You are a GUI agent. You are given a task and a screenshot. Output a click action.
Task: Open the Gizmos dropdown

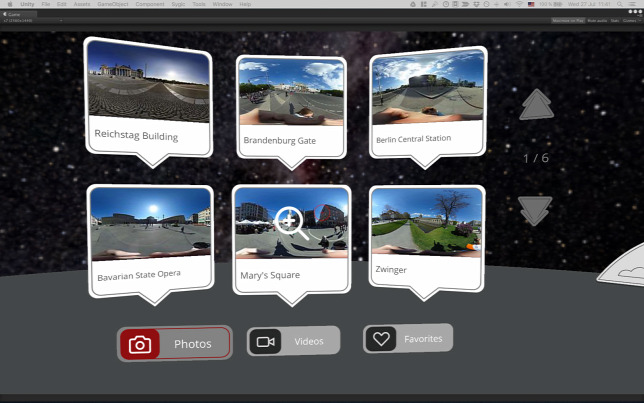pyautogui.click(x=632, y=21)
